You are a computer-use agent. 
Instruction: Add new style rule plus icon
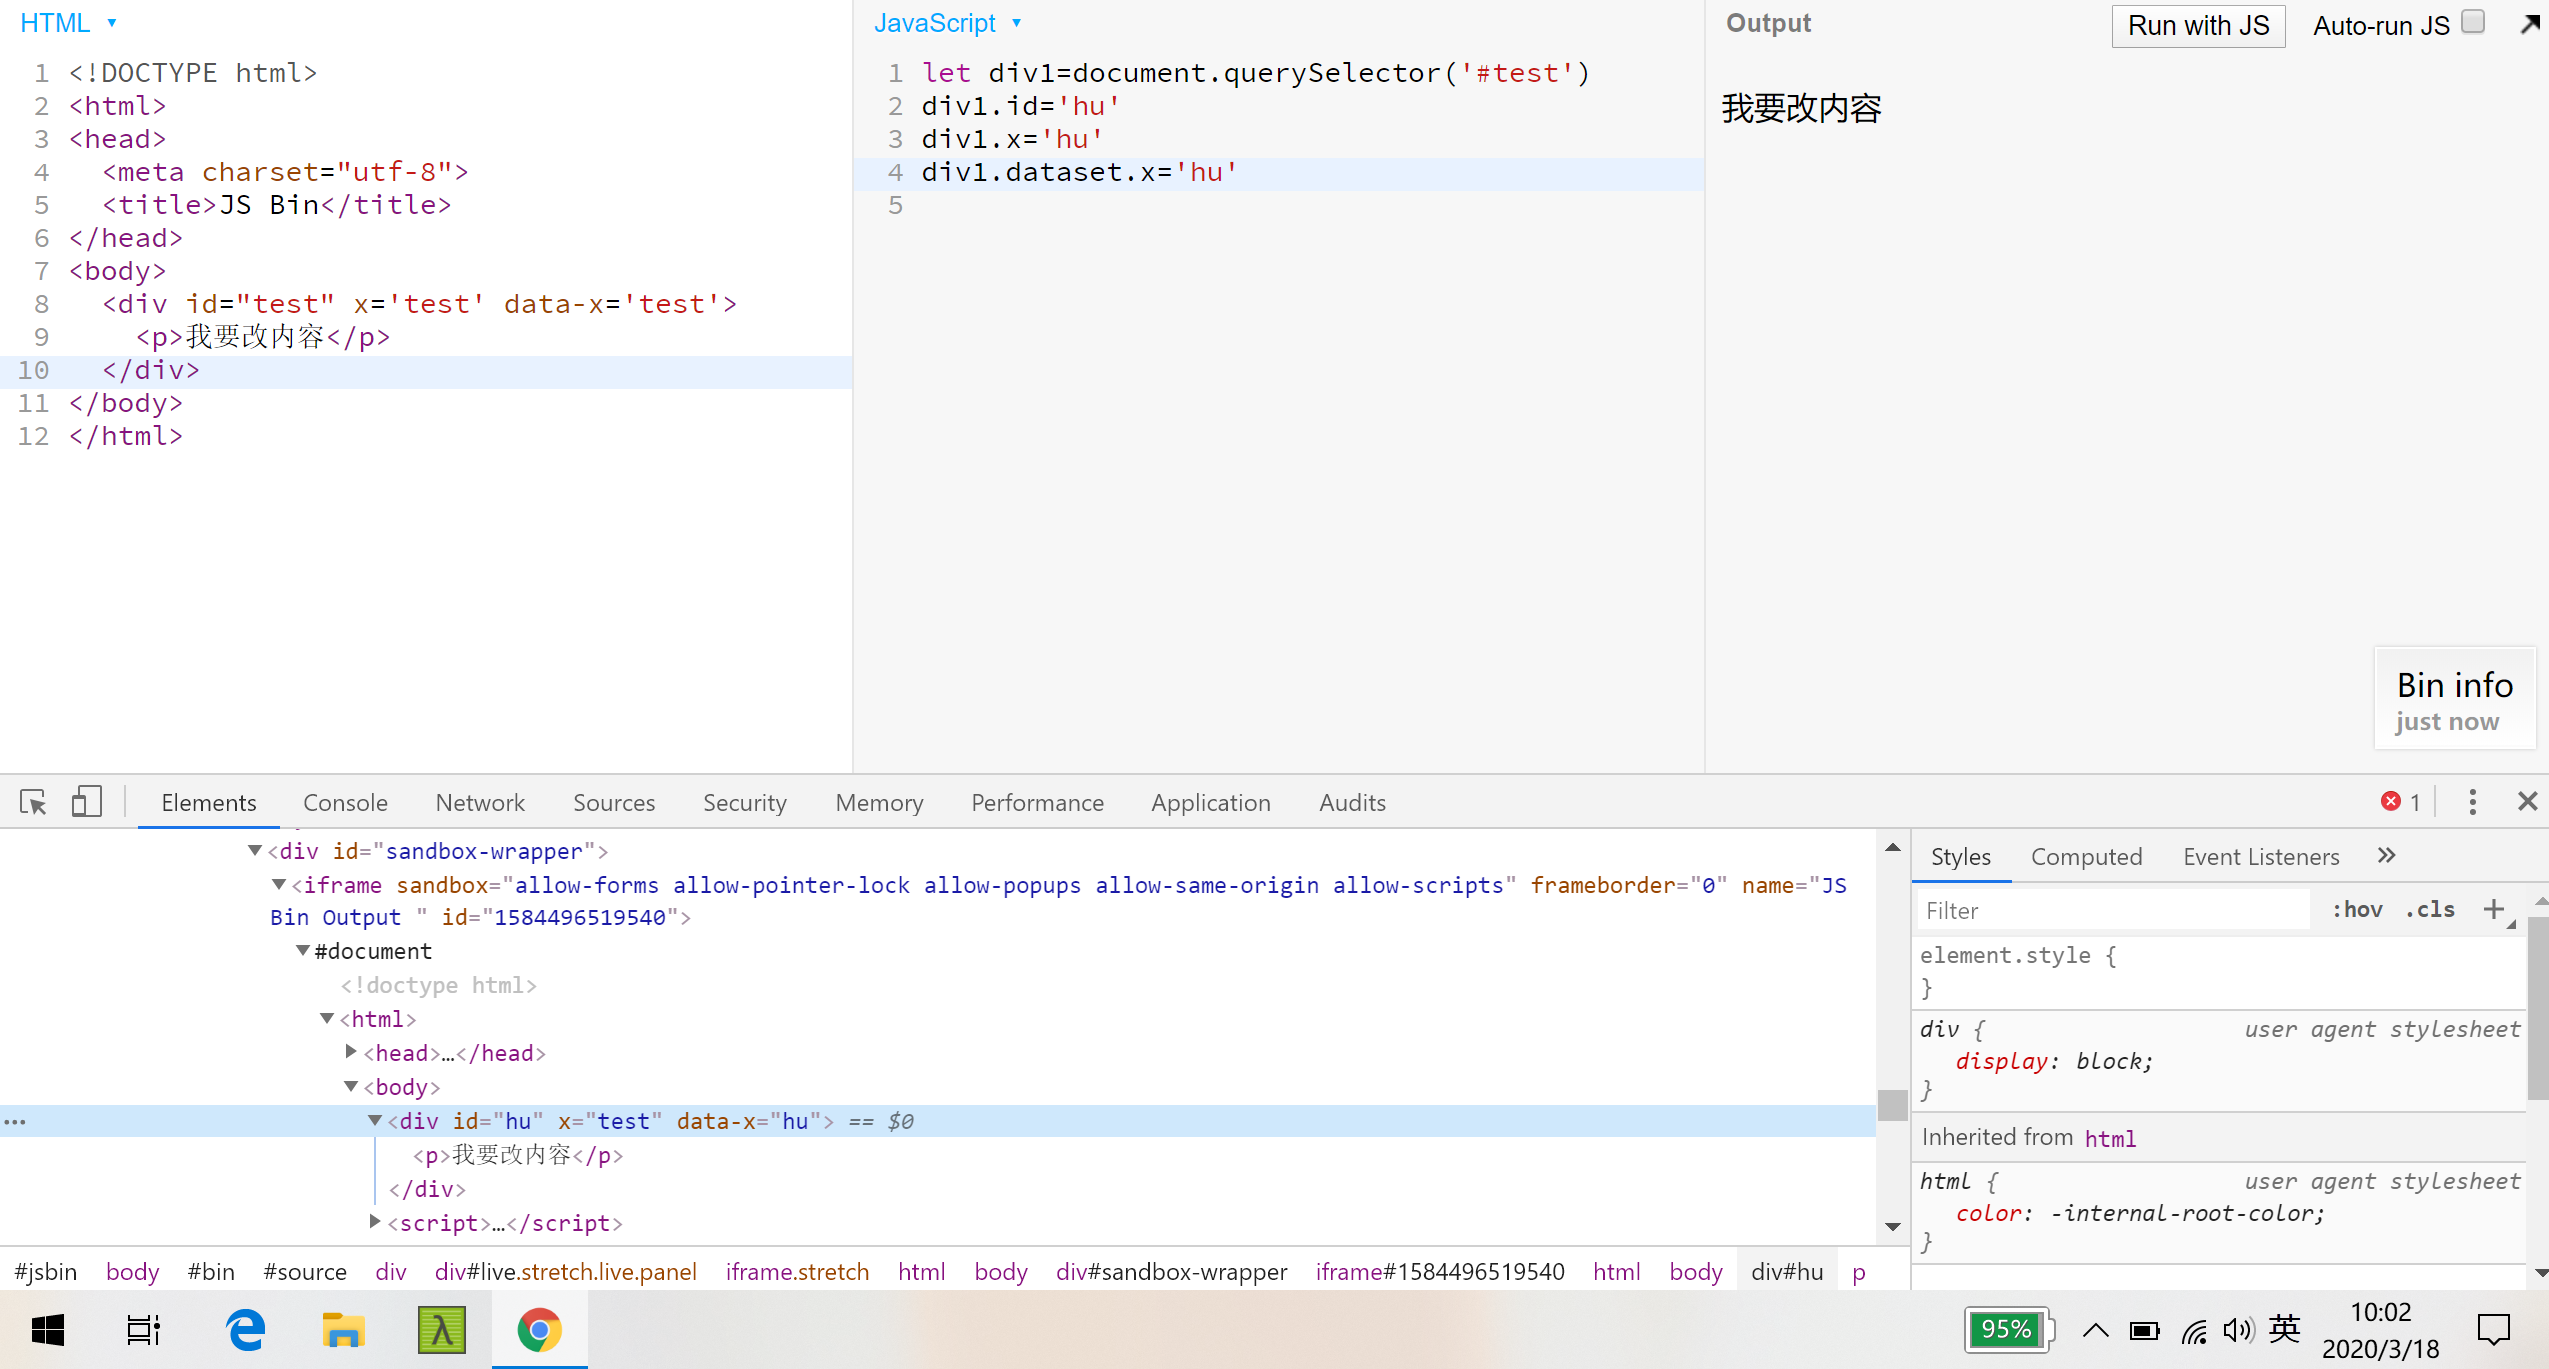[x=2493, y=909]
